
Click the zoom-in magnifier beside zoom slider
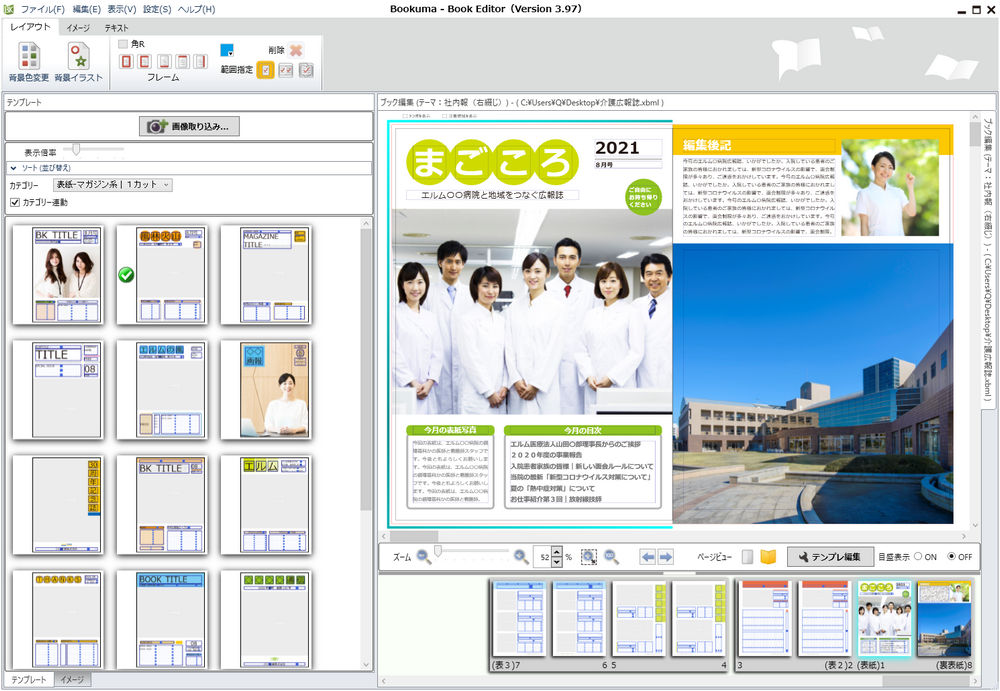[521, 557]
